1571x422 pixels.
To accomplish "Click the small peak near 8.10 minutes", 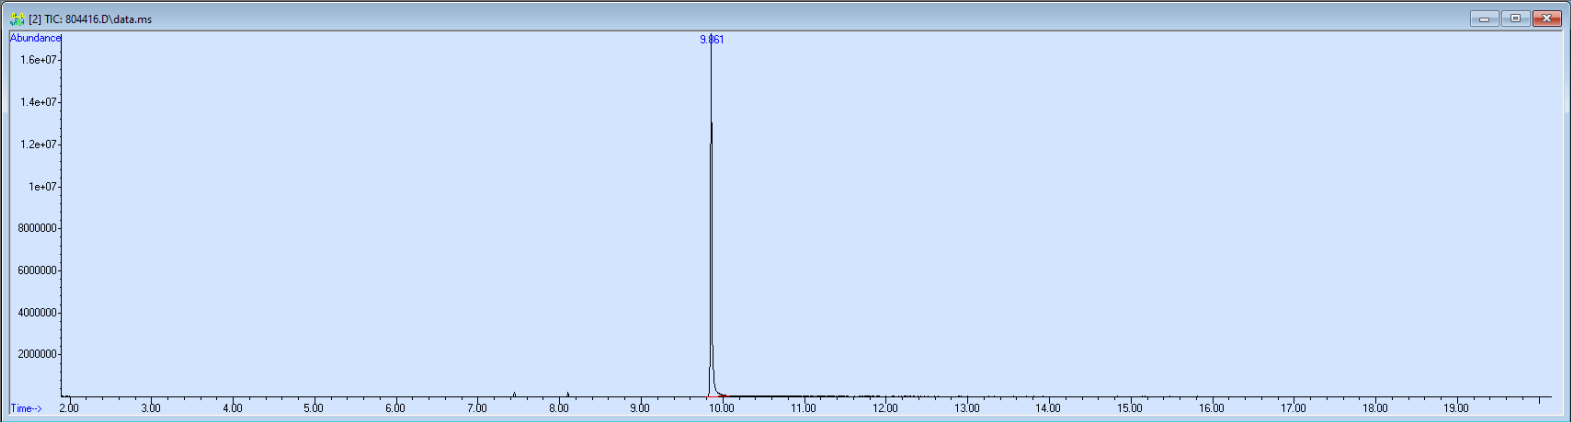I will [x=568, y=394].
